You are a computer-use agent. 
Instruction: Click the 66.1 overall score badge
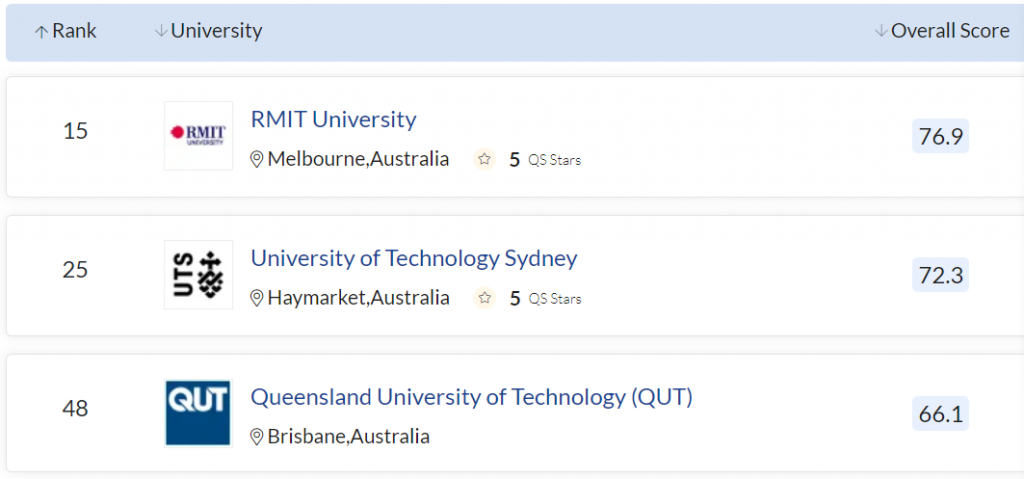pos(940,413)
